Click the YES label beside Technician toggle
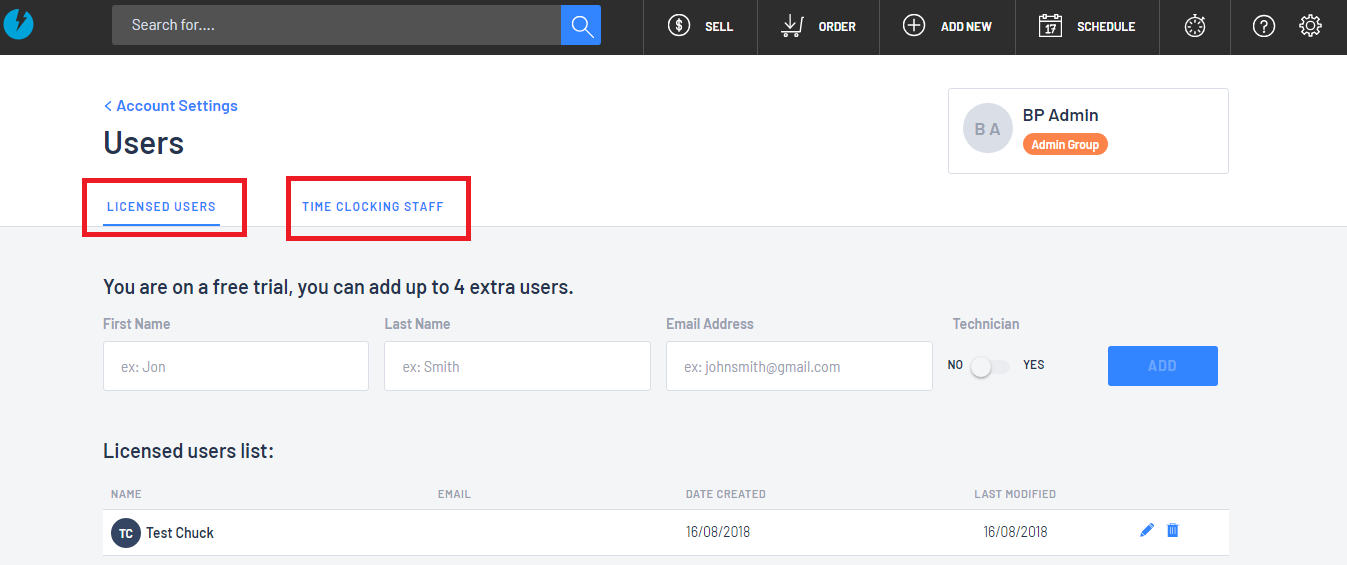Image resolution: width=1347 pixels, height=565 pixels. [1034, 365]
